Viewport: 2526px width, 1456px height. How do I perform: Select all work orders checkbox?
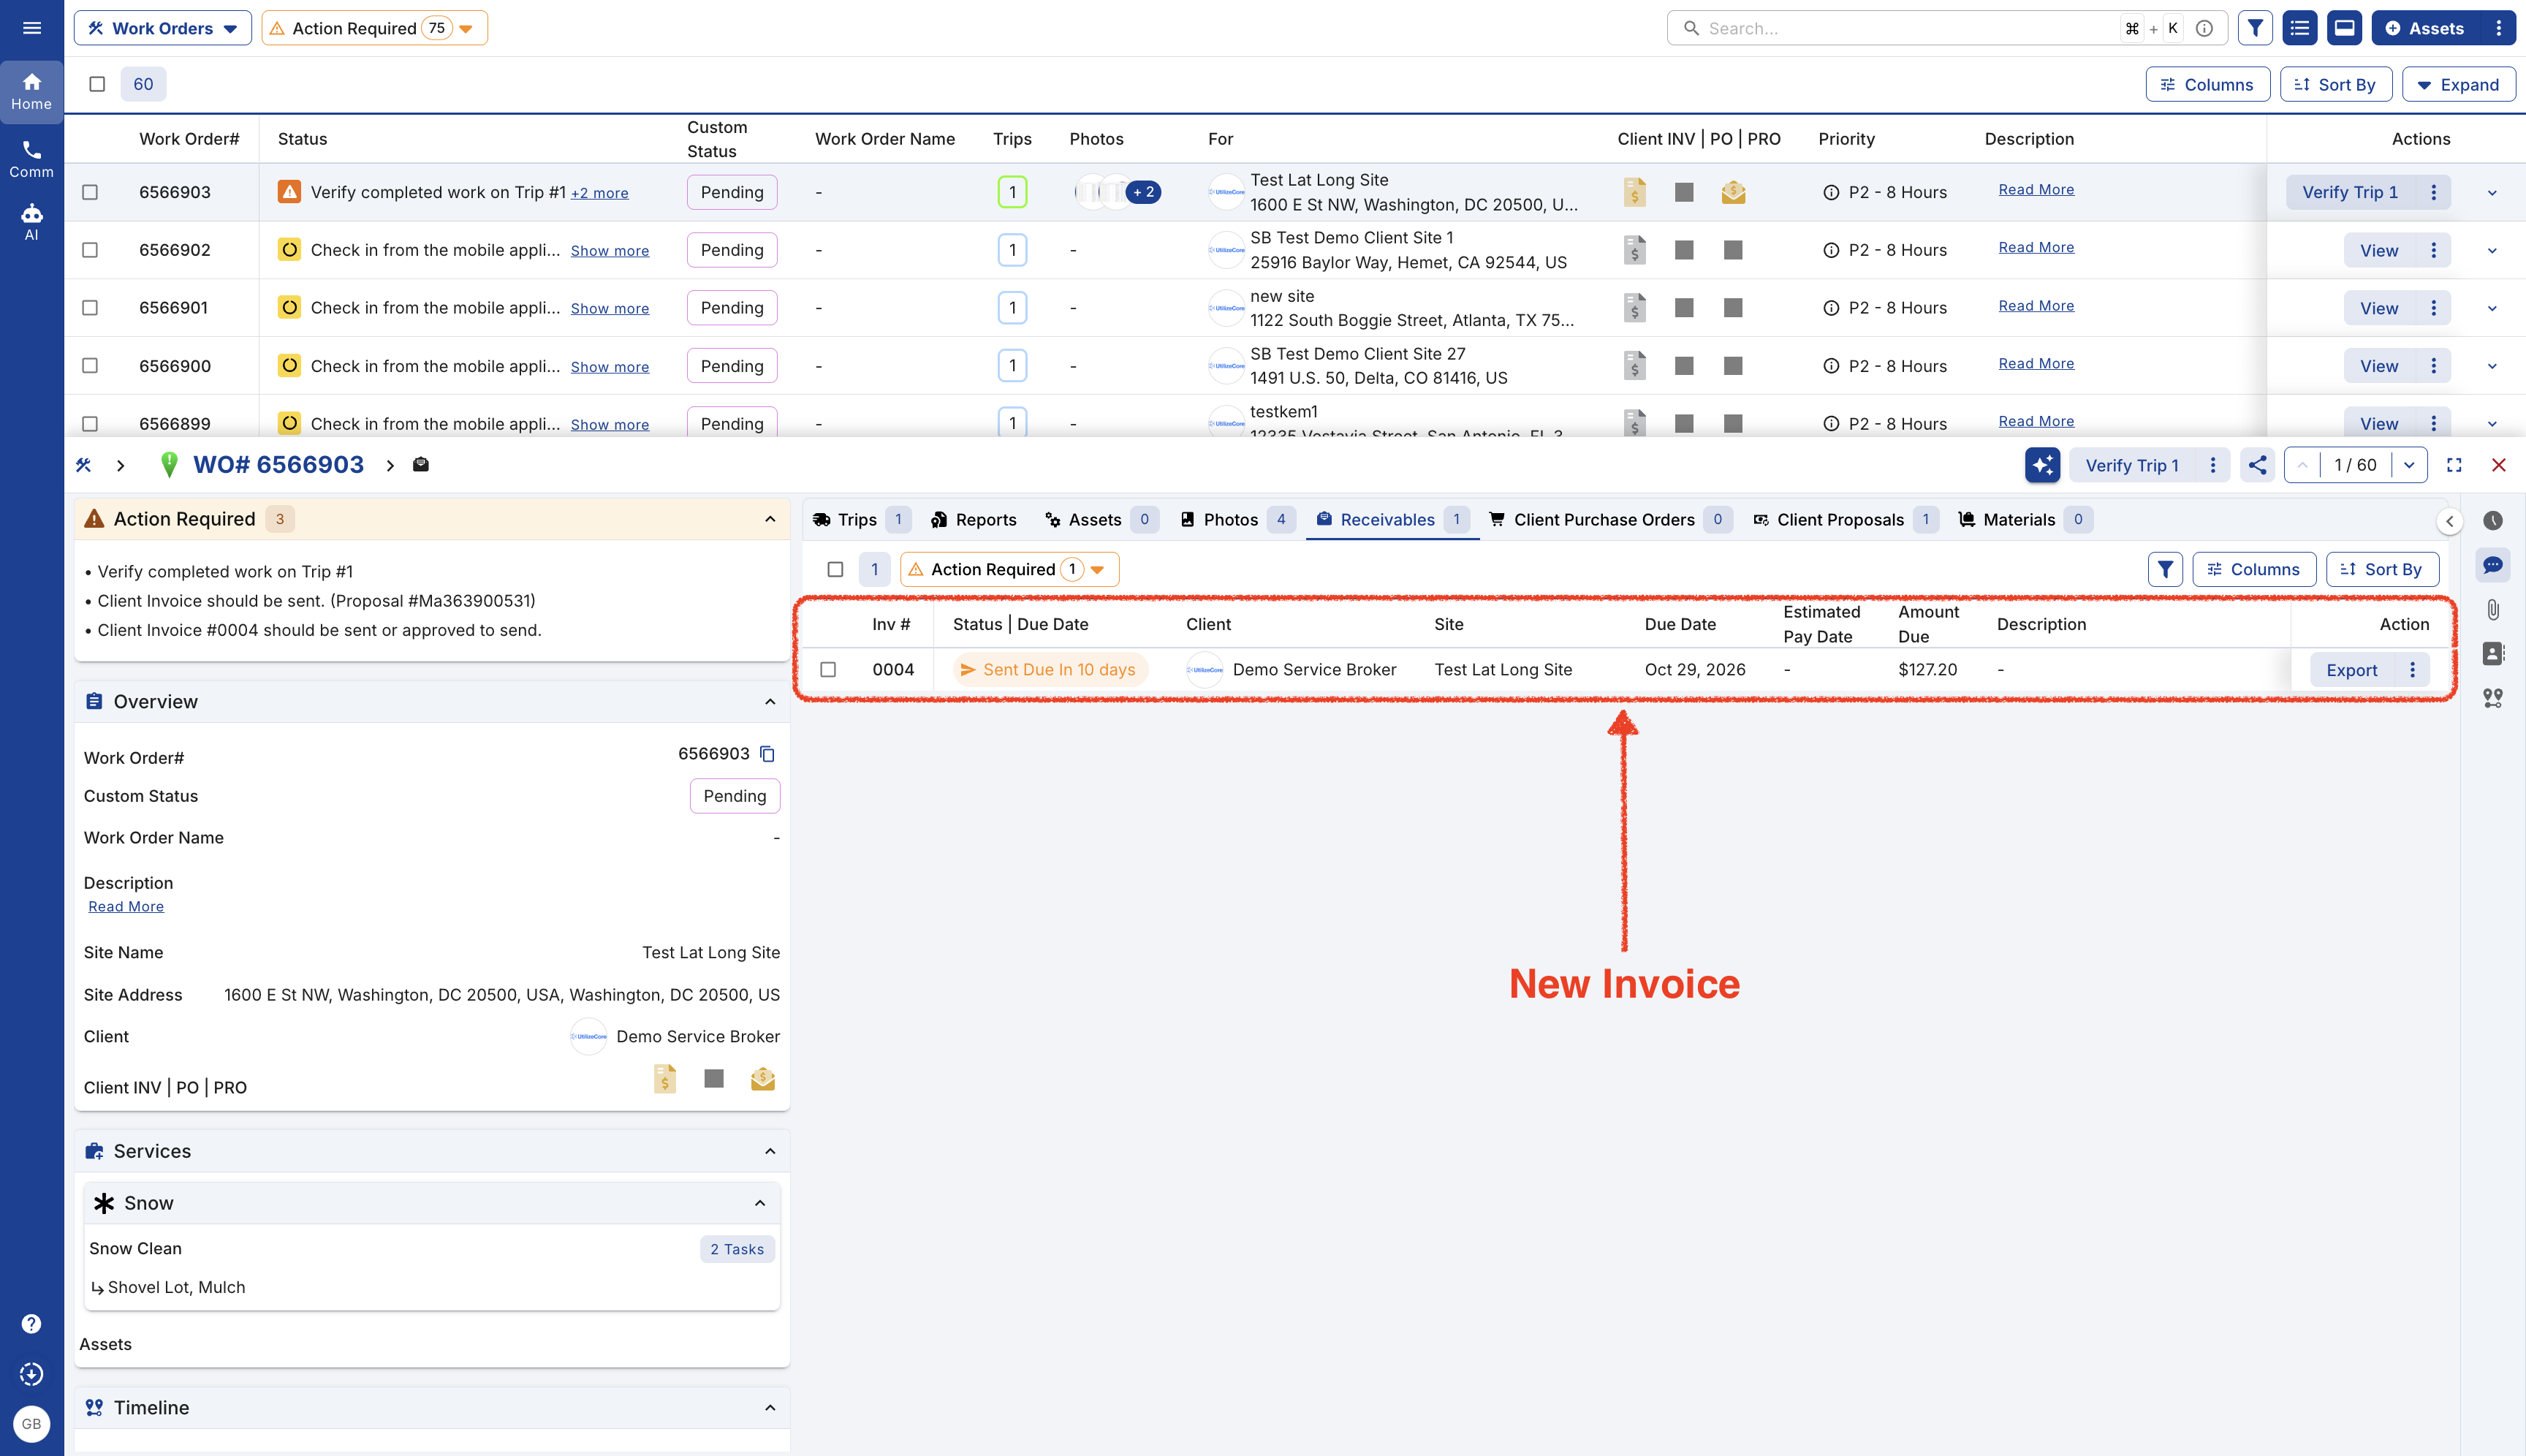pyautogui.click(x=97, y=84)
